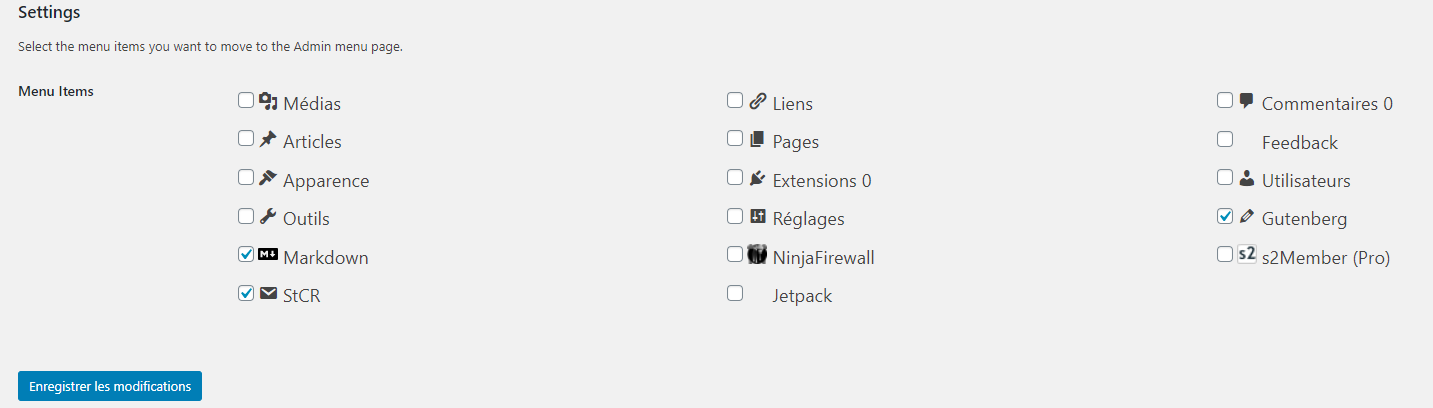Select the Pages checkbox

point(735,139)
